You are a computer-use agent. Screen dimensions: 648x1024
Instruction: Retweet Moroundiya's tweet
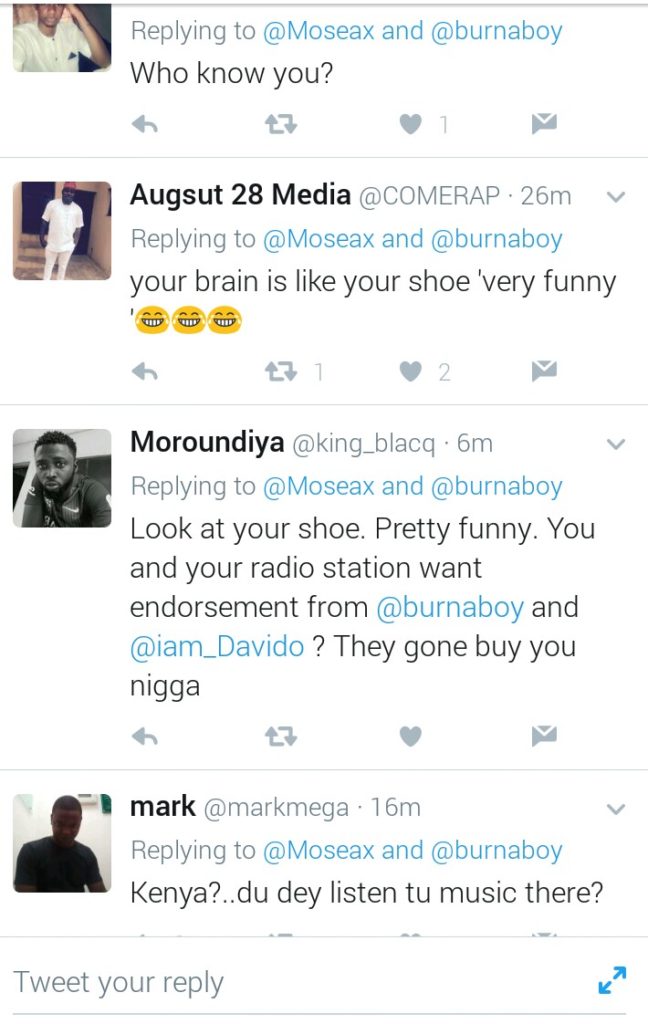(281, 737)
